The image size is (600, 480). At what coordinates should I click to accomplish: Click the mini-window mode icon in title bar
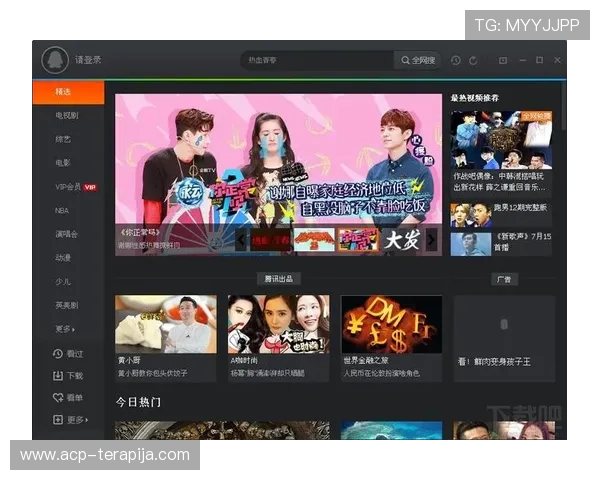point(503,60)
